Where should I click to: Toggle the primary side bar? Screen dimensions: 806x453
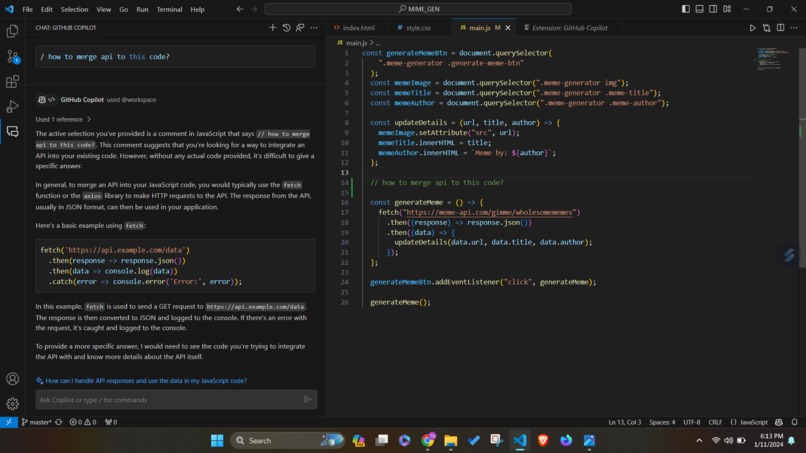[x=686, y=9]
